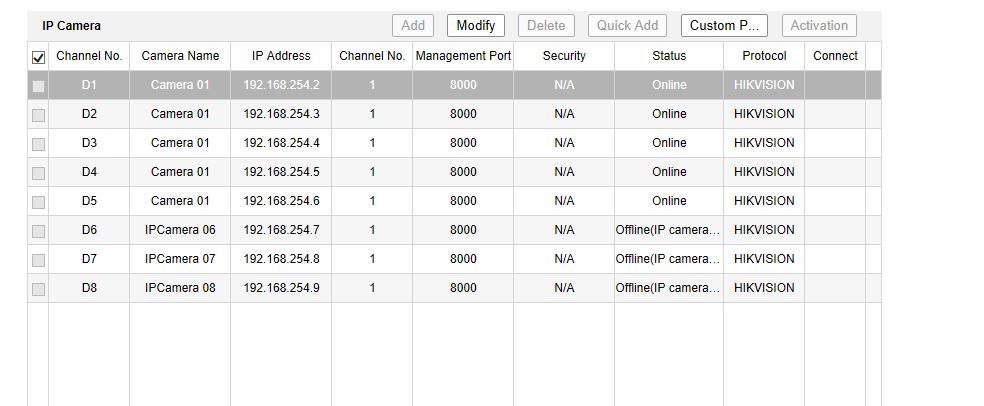Select the D5 channel row
The height and width of the screenshot is (406, 984).
(89, 201)
